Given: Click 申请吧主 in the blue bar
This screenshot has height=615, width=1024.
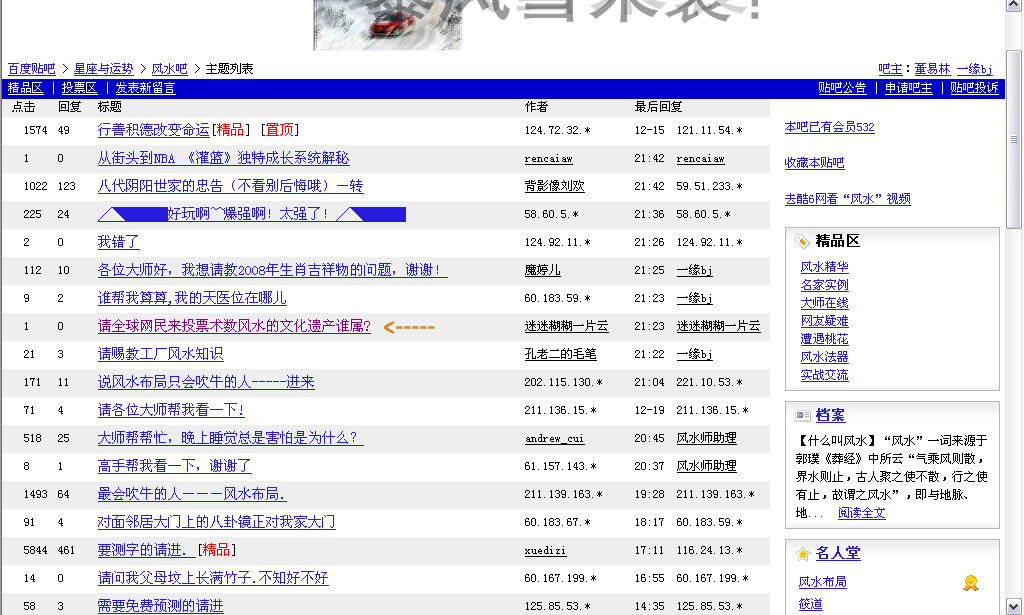Looking at the screenshot, I should 908,88.
